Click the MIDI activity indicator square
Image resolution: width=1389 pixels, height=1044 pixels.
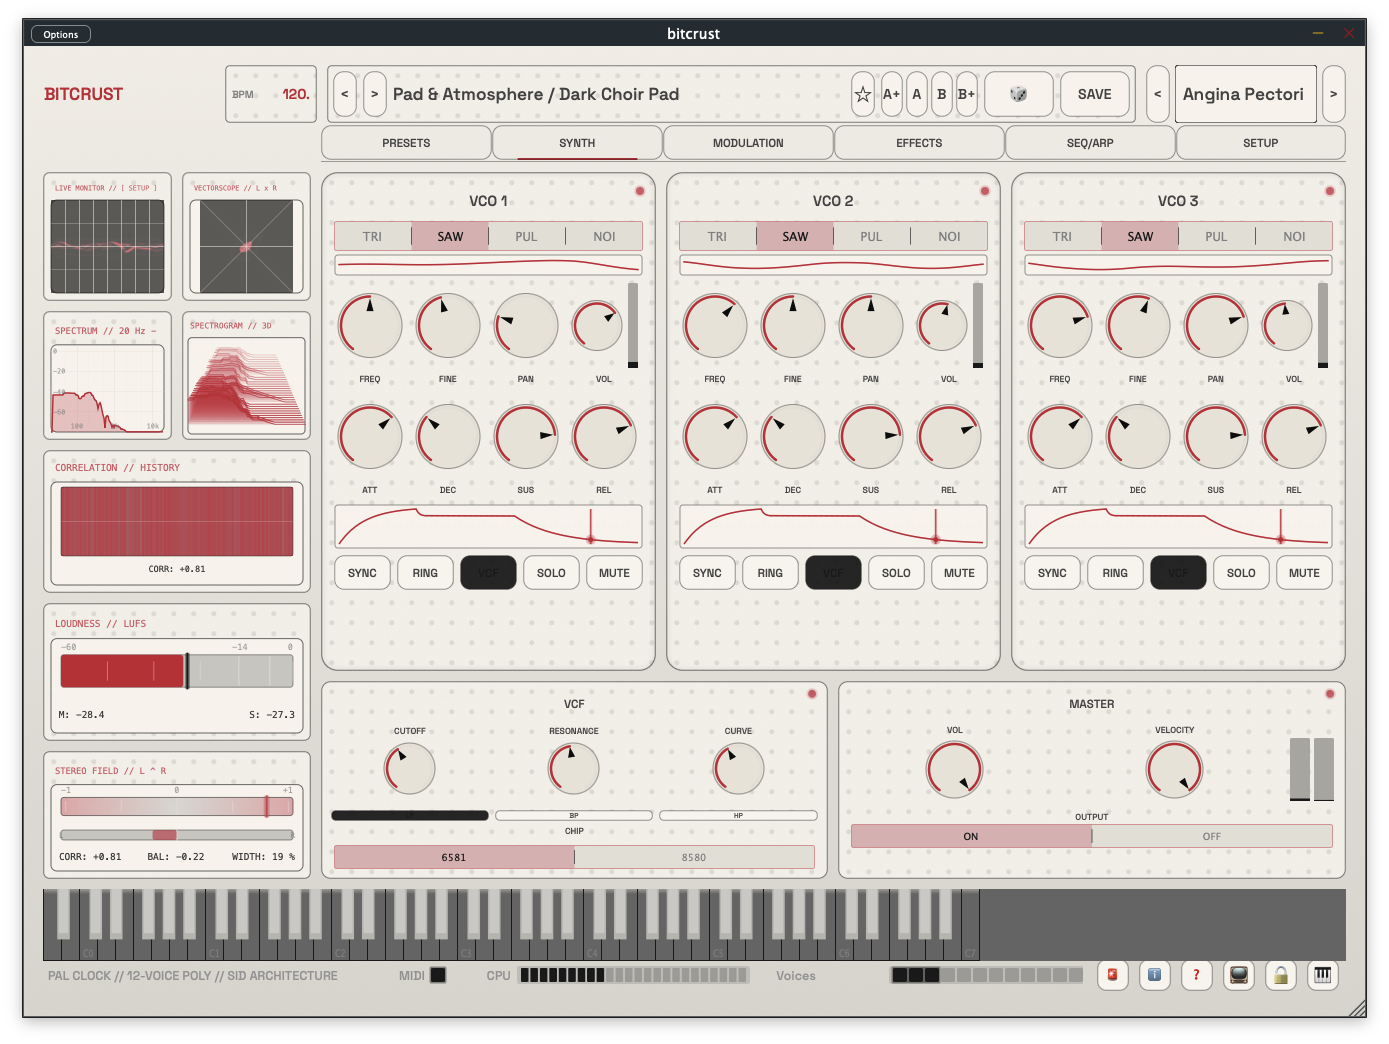pyautogui.click(x=438, y=975)
